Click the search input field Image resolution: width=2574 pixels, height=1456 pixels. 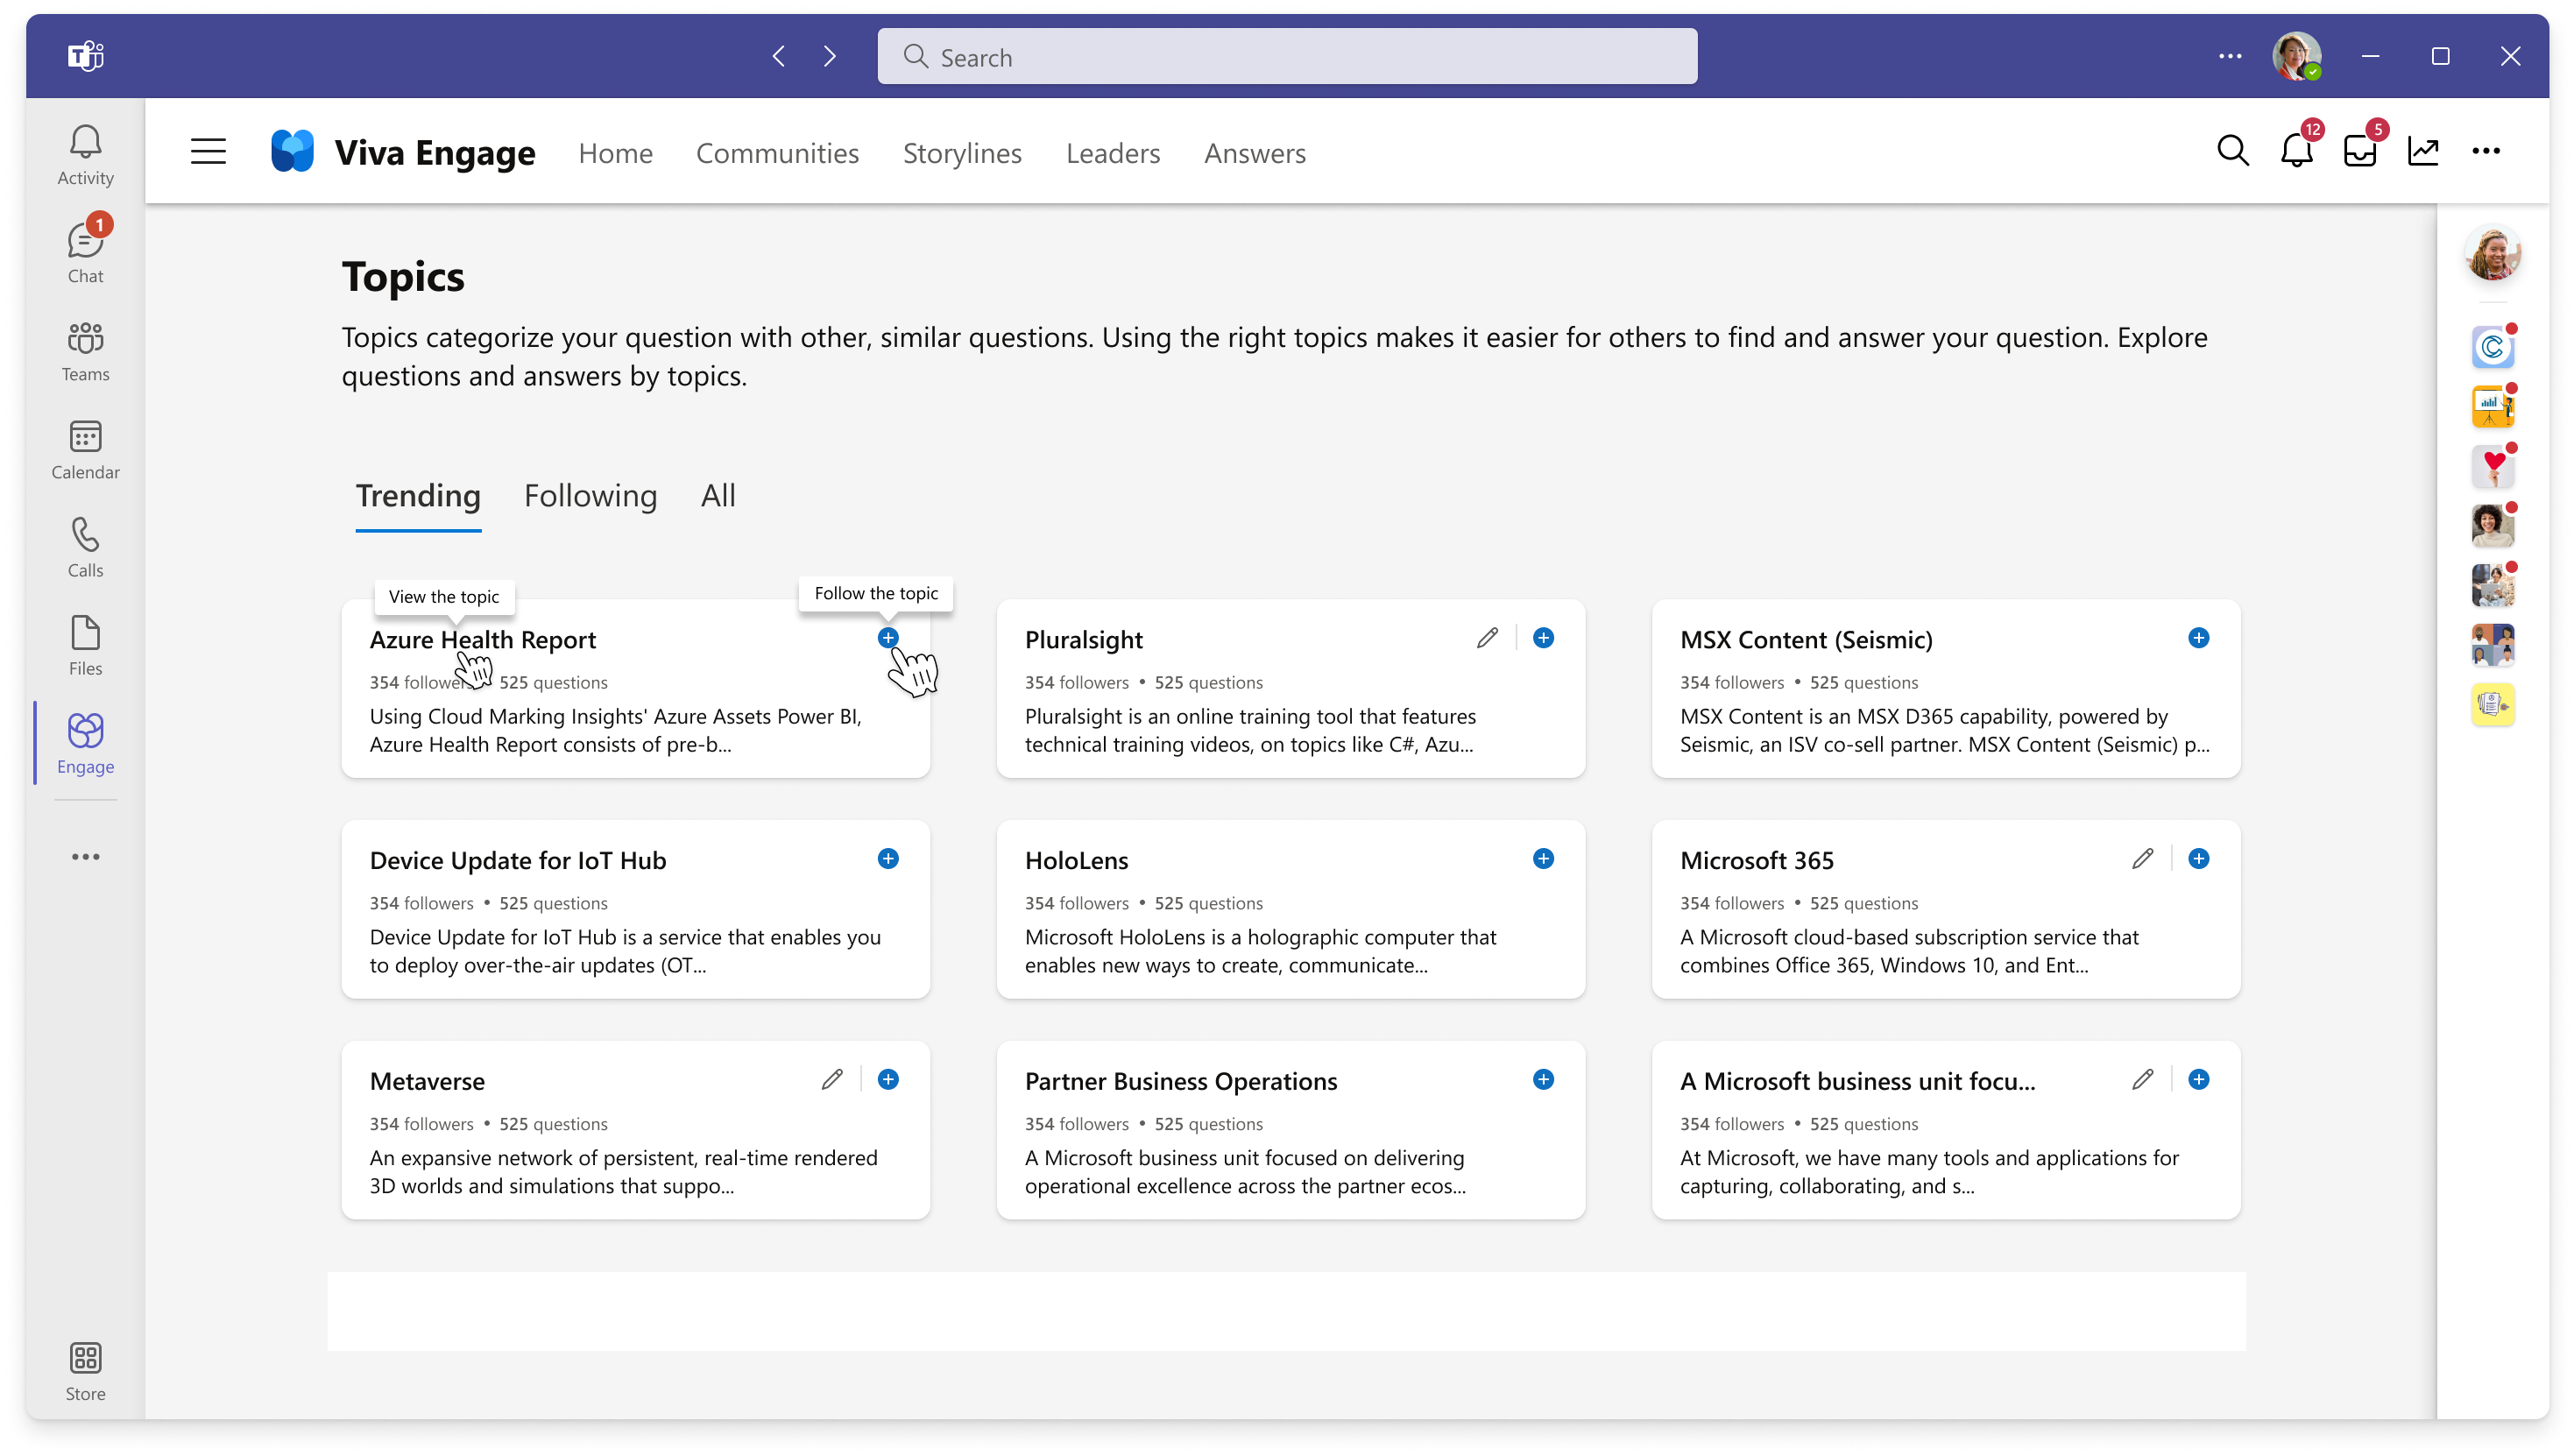(x=1287, y=57)
